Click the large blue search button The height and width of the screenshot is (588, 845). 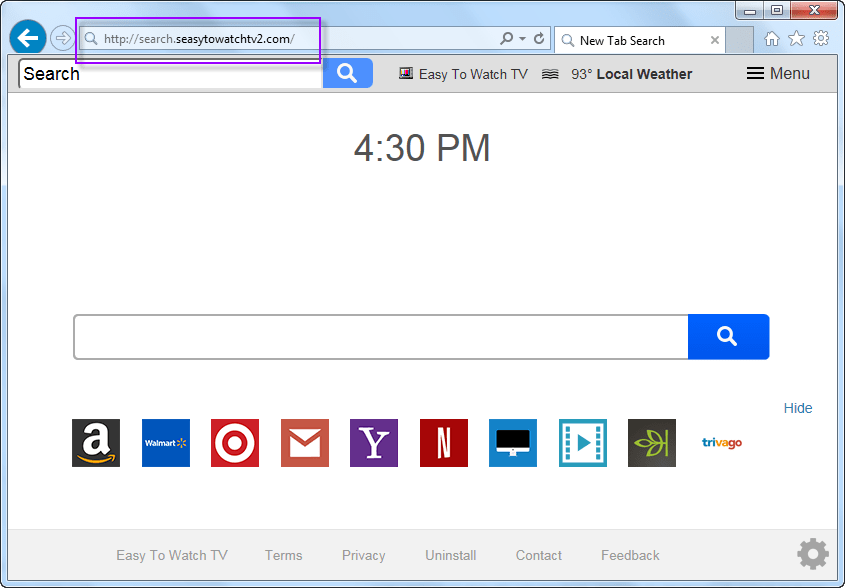pyautogui.click(x=729, y=337)
